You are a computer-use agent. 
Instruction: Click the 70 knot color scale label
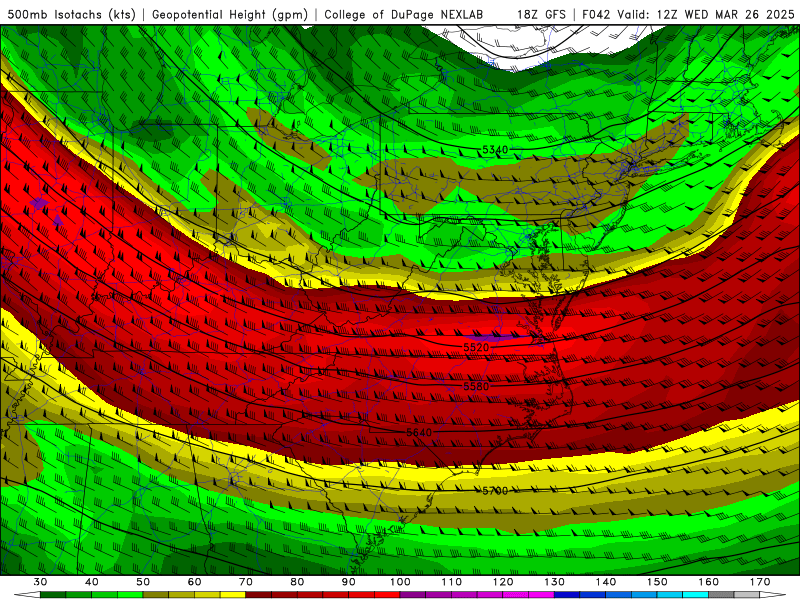coord(246,582)
